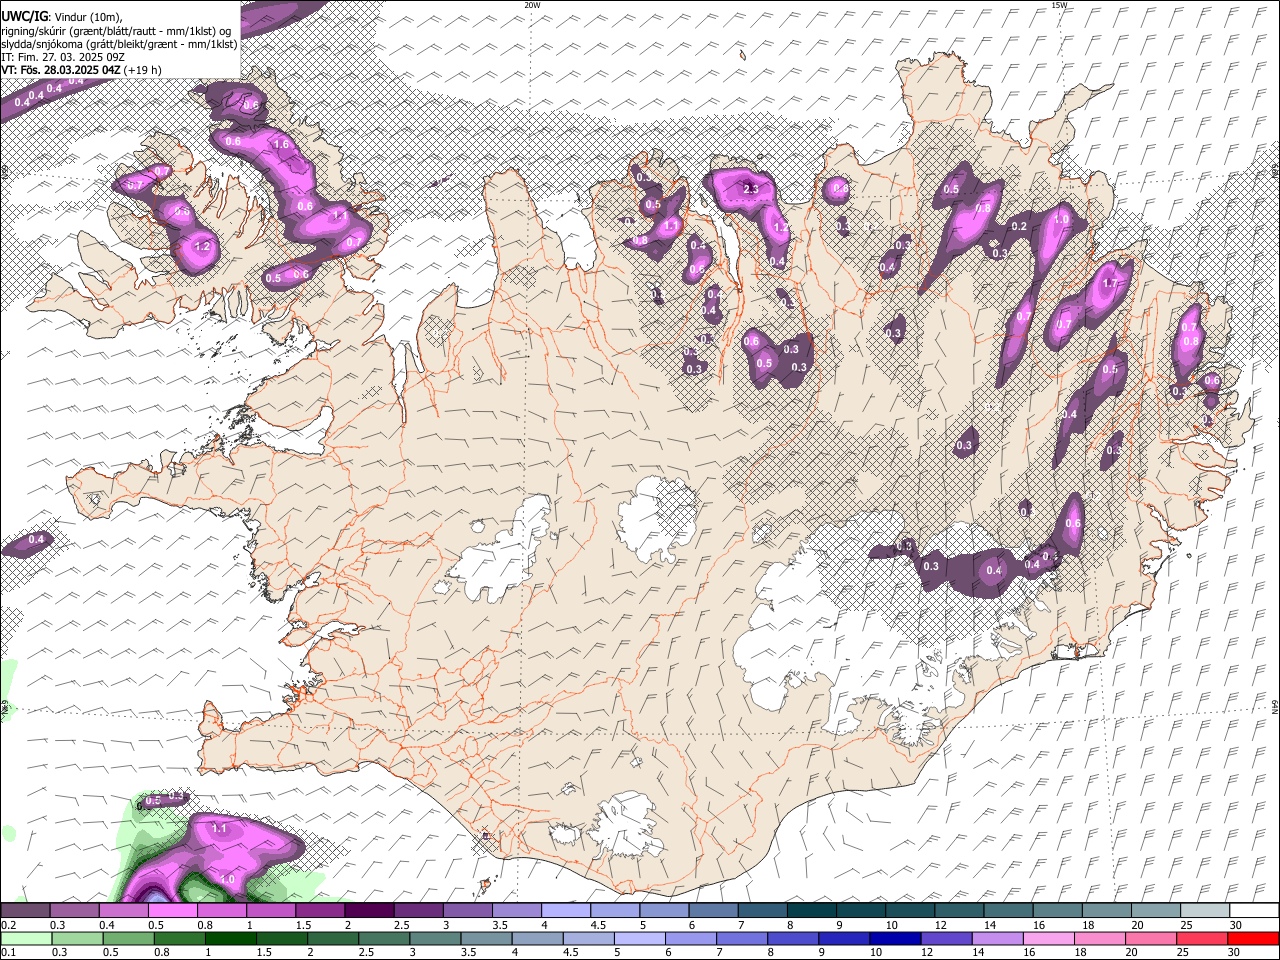Click the UWC/IG title in the header

point(24,17)
